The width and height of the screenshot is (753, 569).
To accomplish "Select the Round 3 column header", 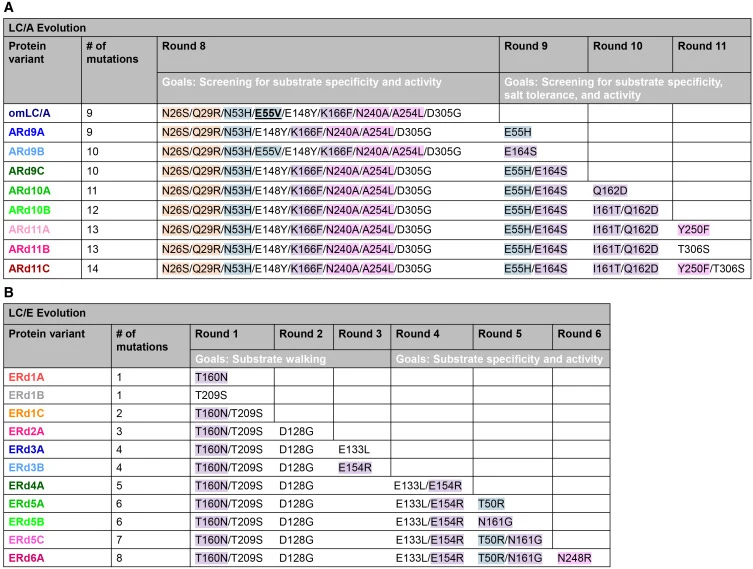I will (360, 334).
